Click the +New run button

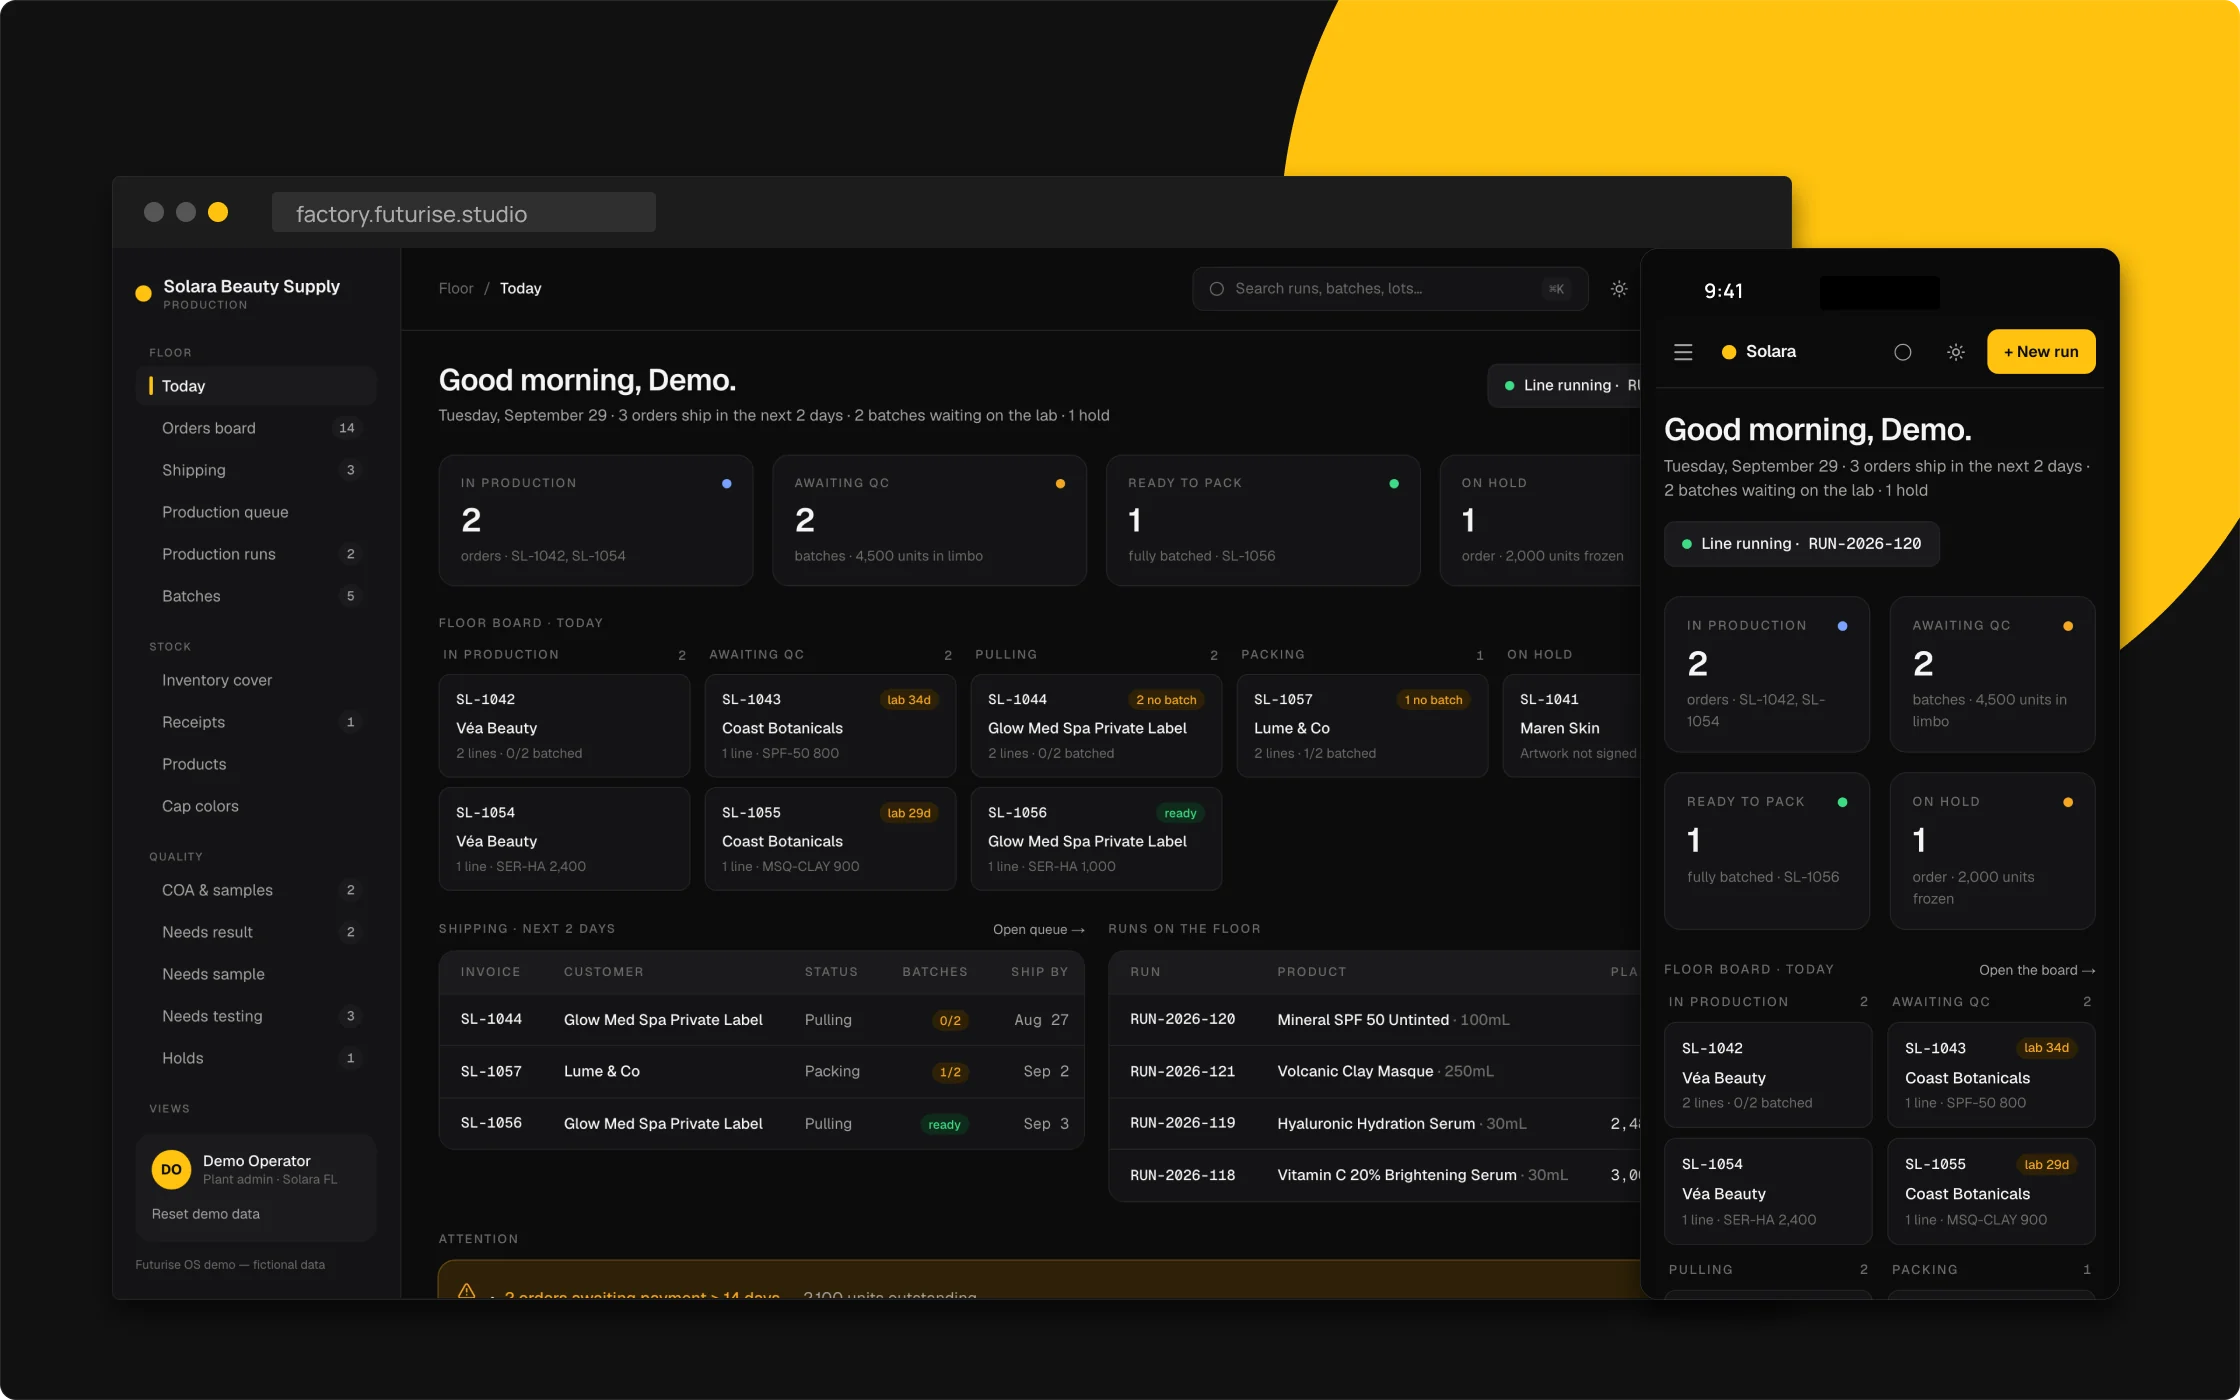2041,352
